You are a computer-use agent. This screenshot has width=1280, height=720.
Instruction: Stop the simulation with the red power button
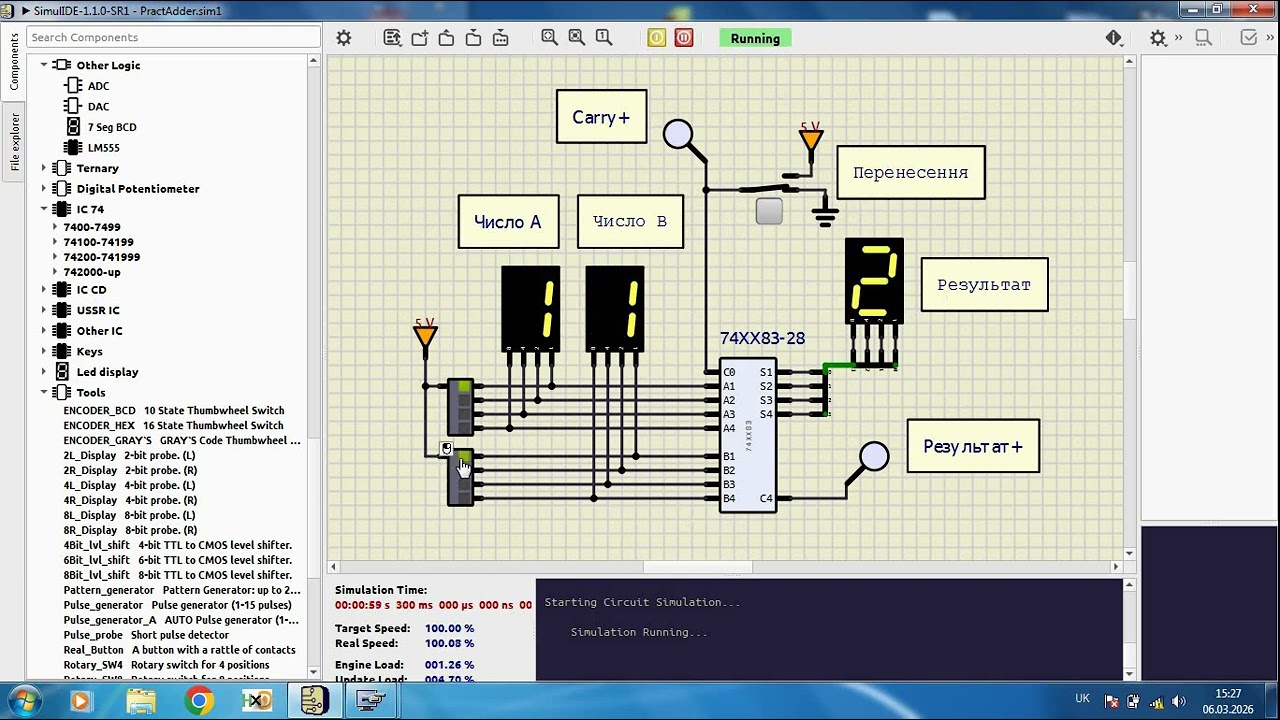point(684,38)
